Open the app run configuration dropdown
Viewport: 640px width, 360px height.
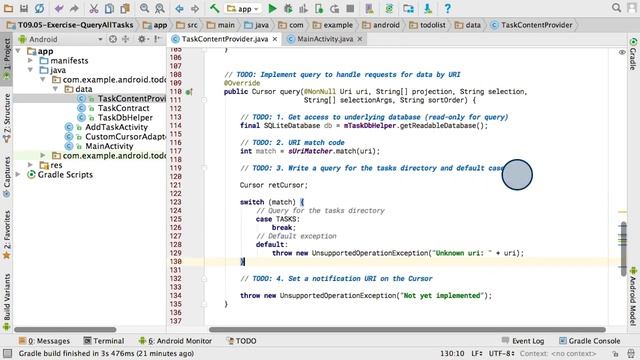point(243,9)
